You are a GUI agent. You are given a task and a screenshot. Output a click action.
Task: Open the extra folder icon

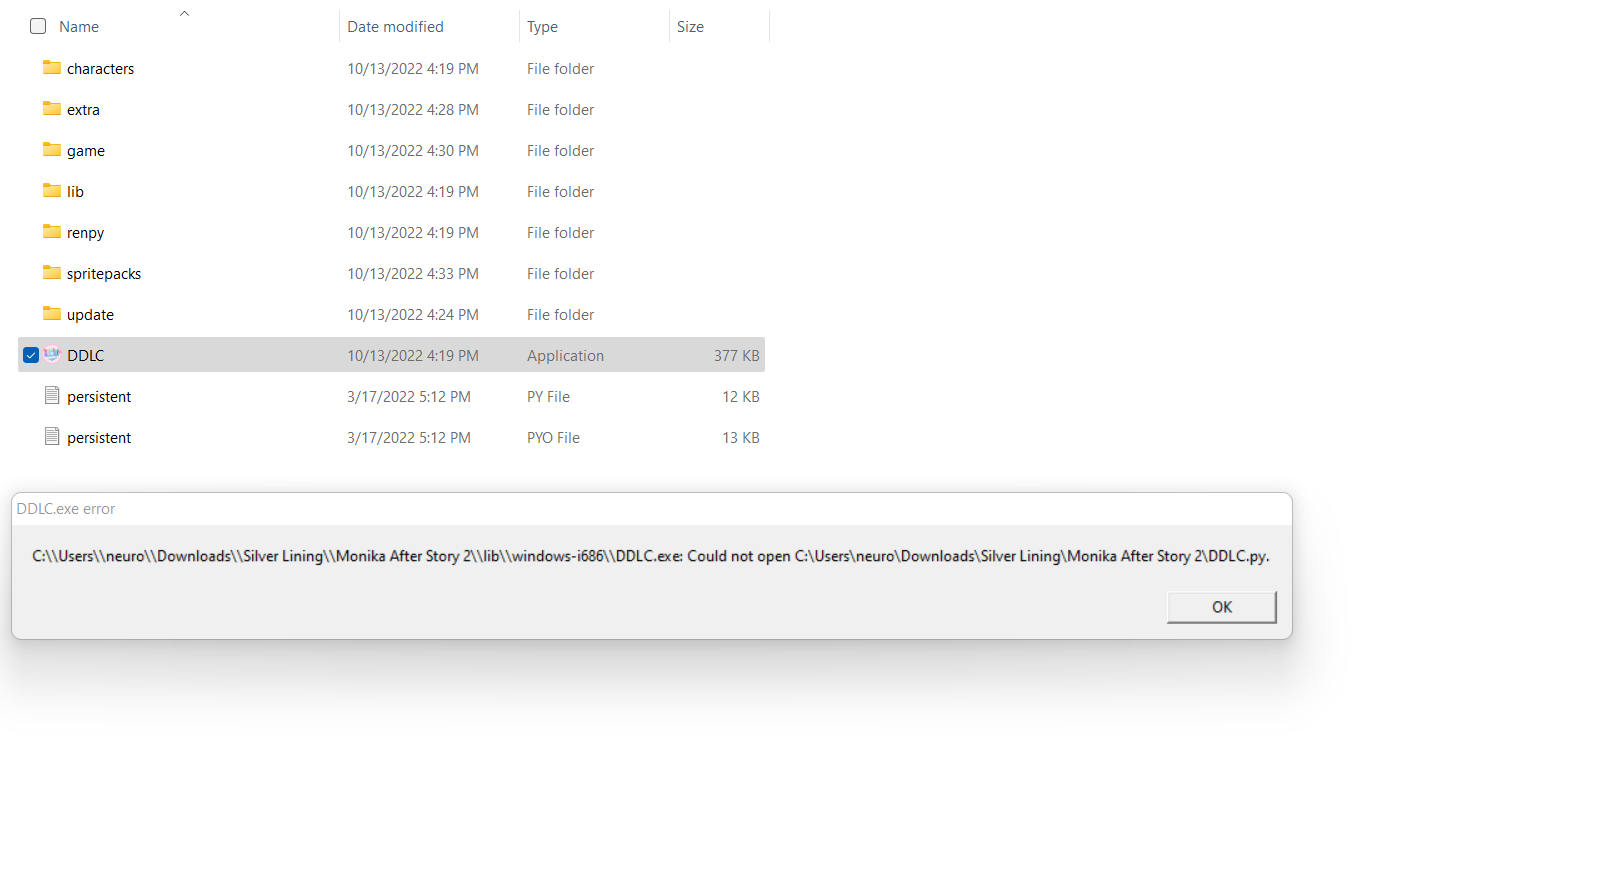(x=52, y=108)
